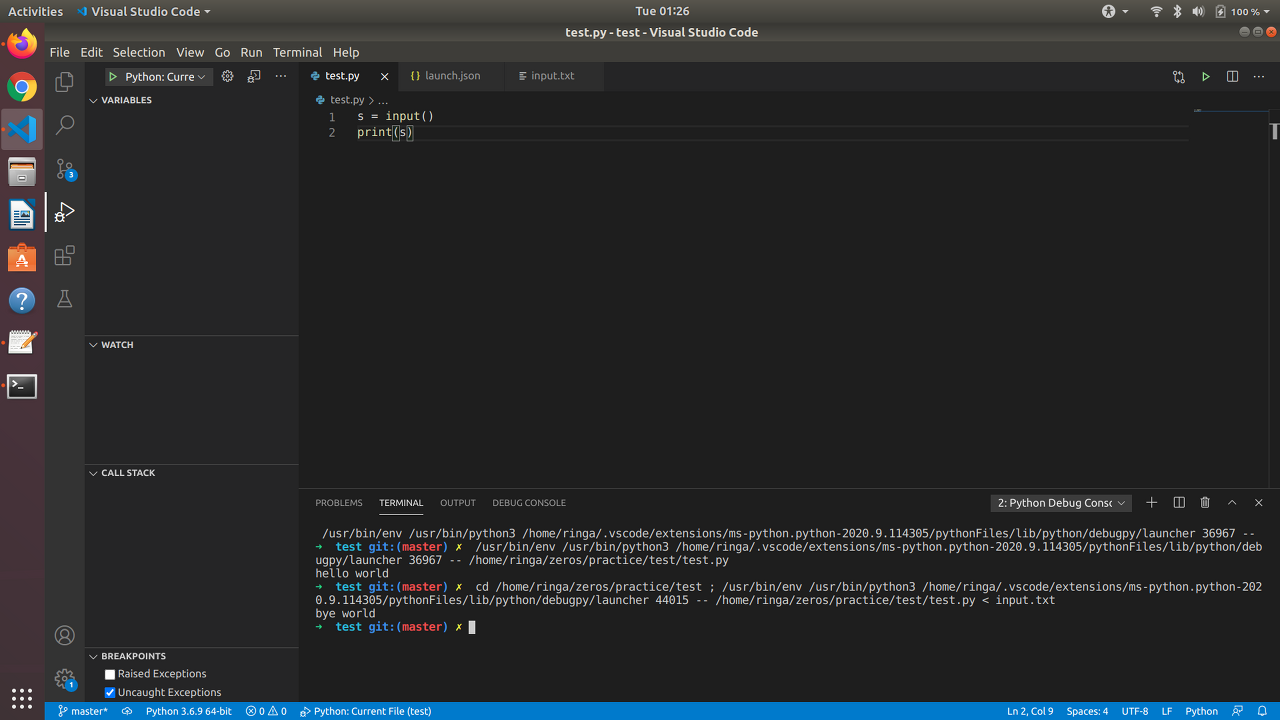This screenshot has width=1280, height=720.
Task: Close the test.py editor tab
Action: pyautogui.click(x=384, y=76)
